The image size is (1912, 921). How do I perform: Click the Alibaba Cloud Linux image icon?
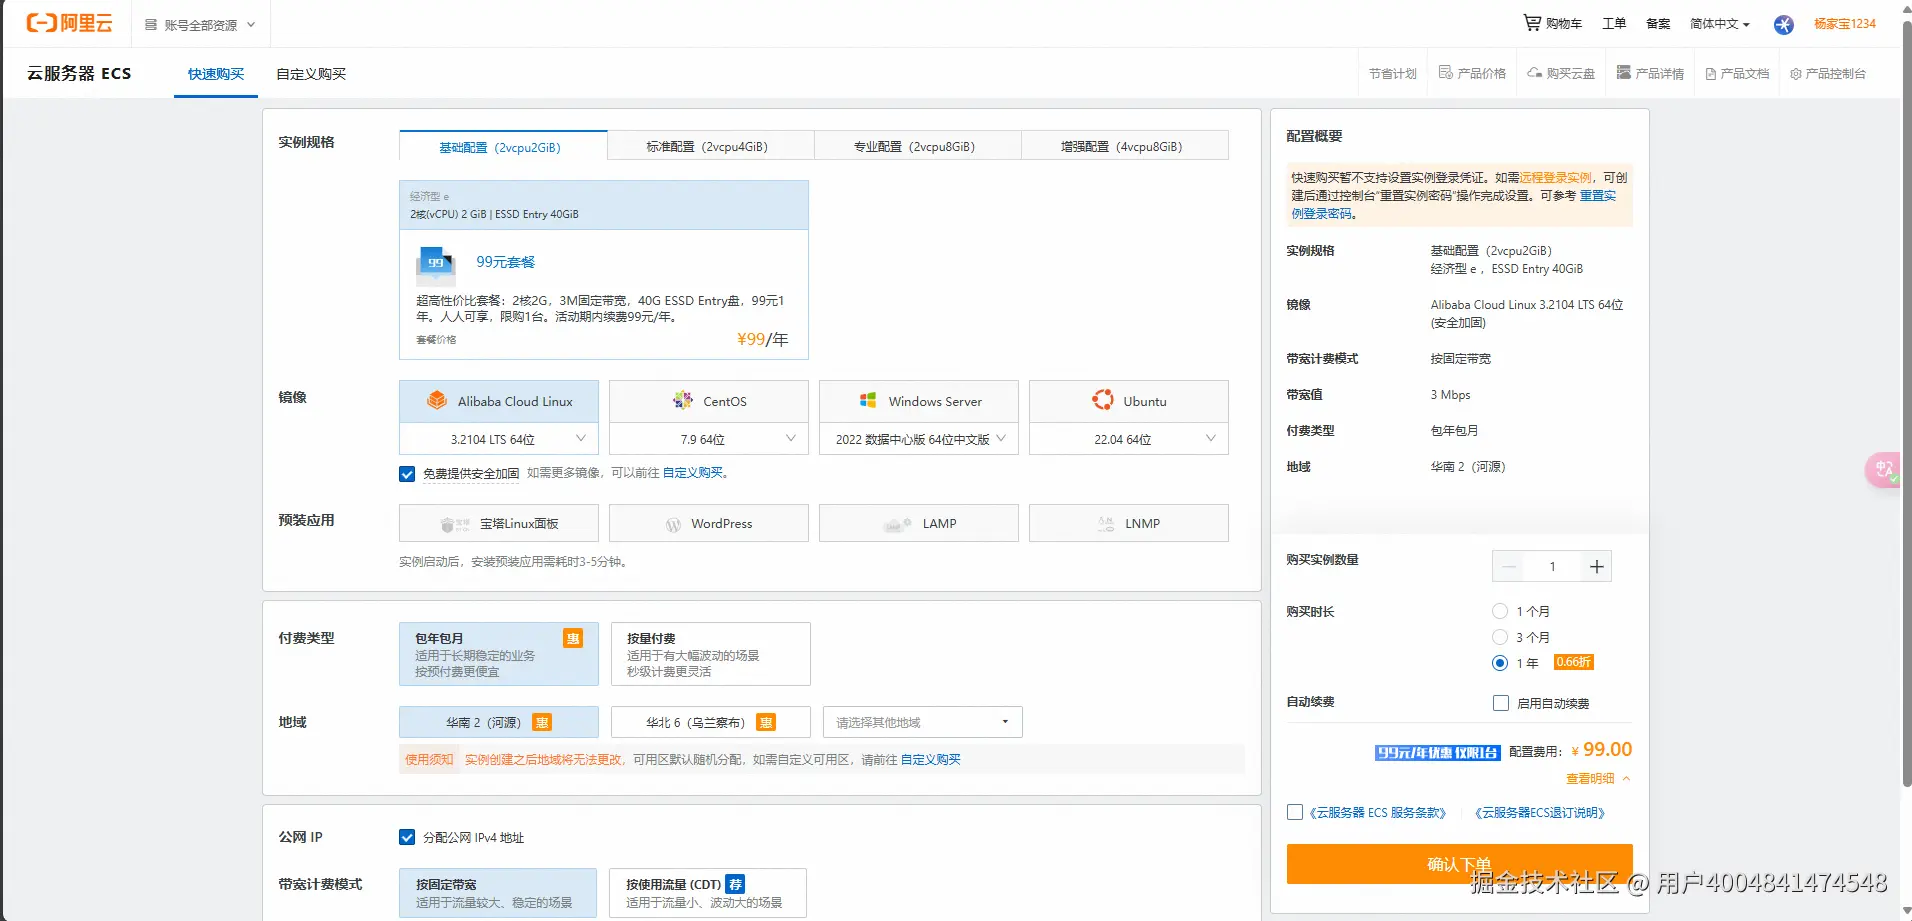pyautogui.click(x=437, y=401)
